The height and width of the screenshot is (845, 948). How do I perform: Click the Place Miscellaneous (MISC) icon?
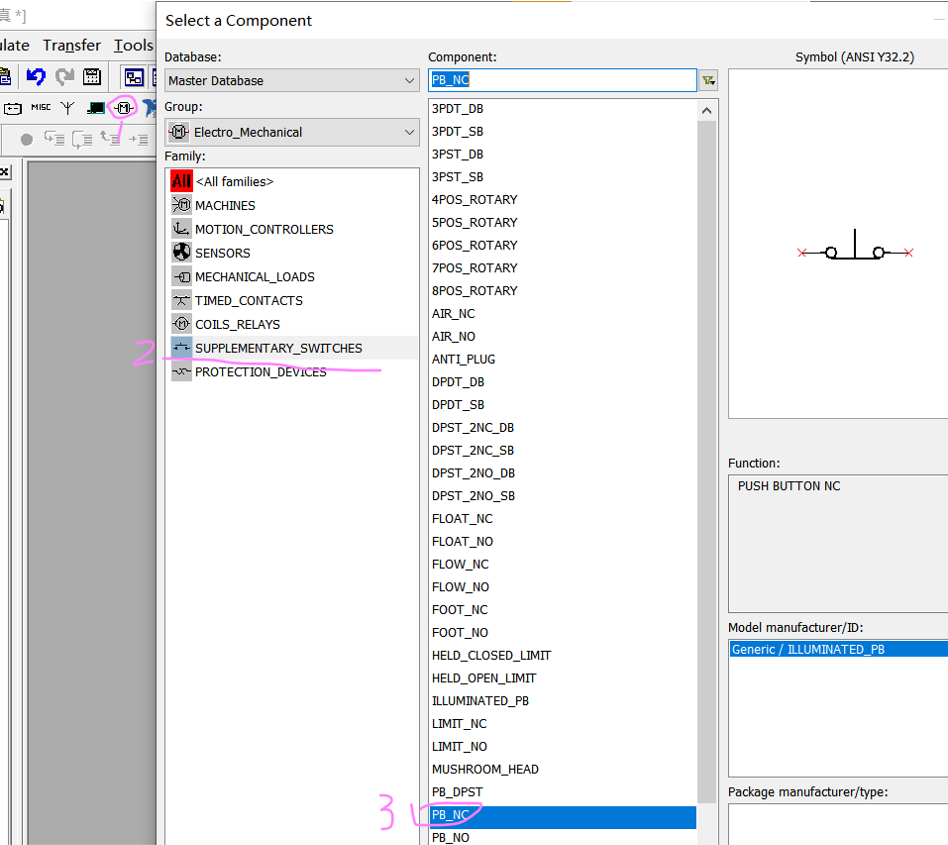(x=41, y=108)
